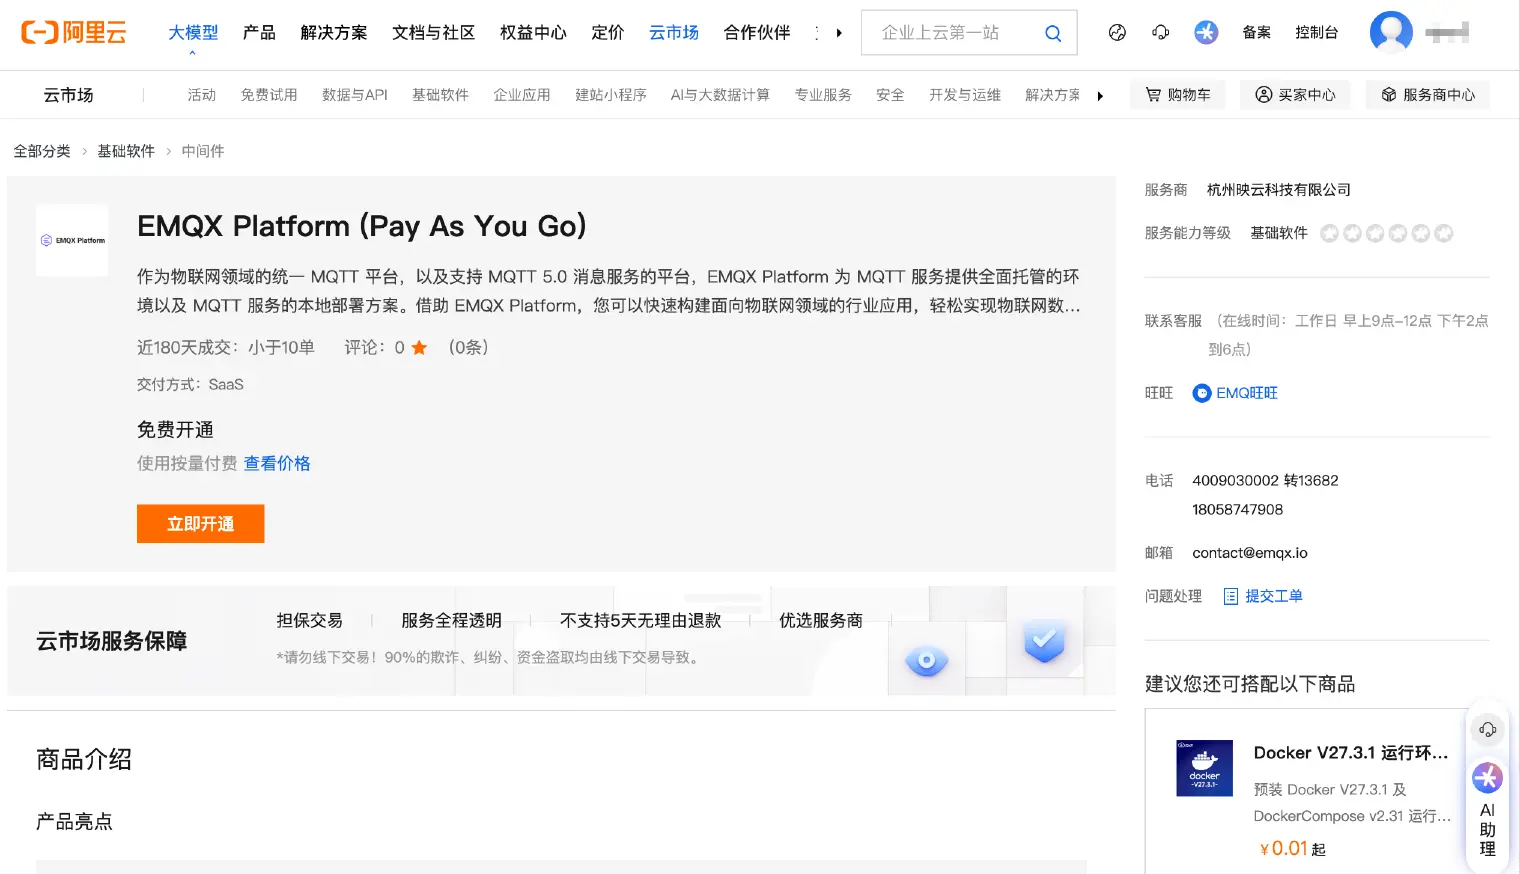This screenshot has height=874, width=1520.
Task: Select the 开发与运维 category tab
Action: (x=964, y=95)
